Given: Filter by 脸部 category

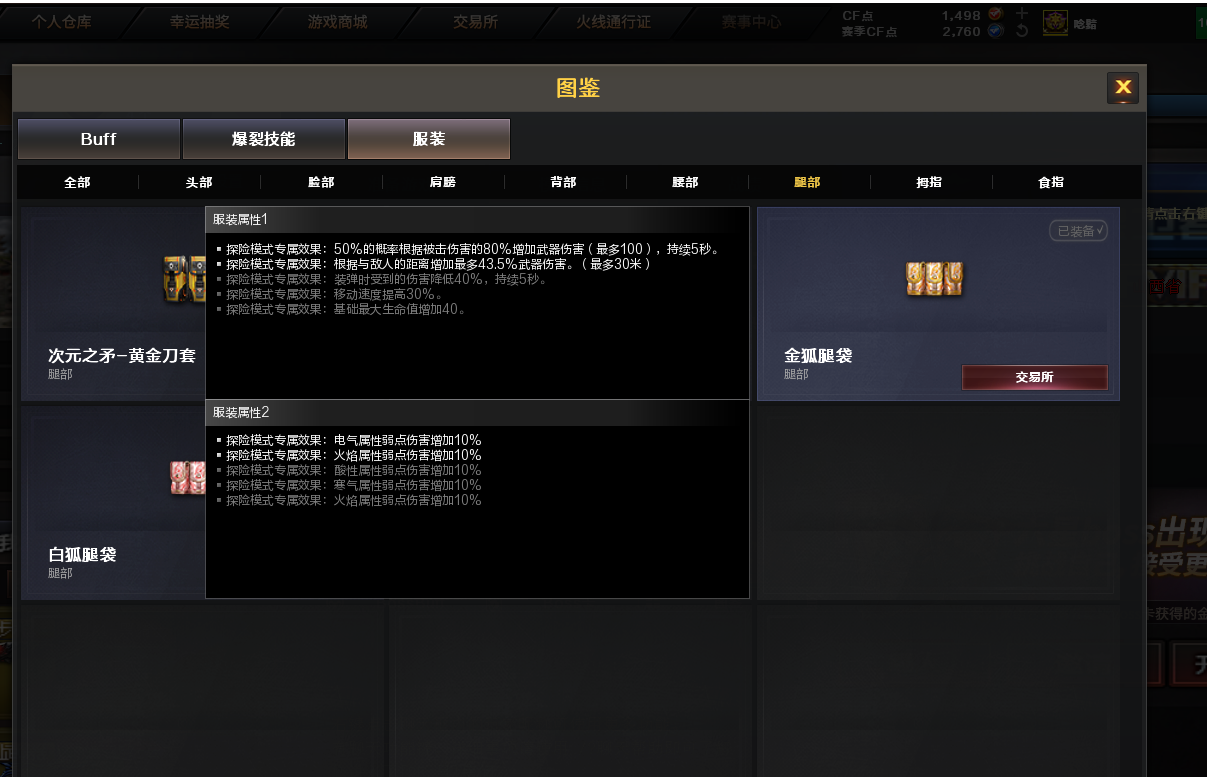Looking at the screenshot, I should tap(321, 182).
